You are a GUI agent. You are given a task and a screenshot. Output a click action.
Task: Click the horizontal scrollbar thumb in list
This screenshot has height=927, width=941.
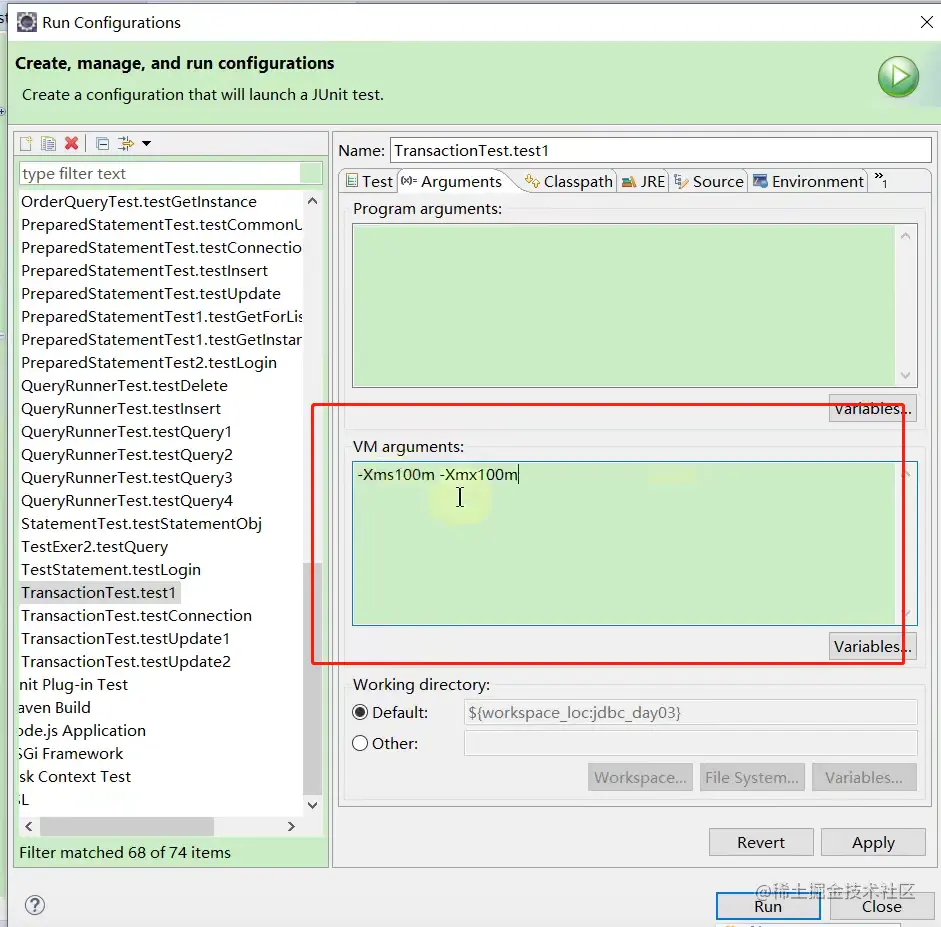click(127, 826)
